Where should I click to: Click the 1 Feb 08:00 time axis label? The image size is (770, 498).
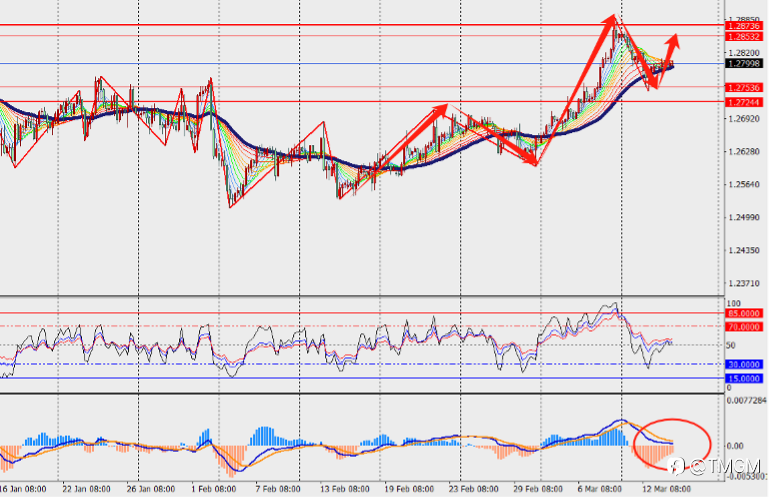tap(214, 489)
